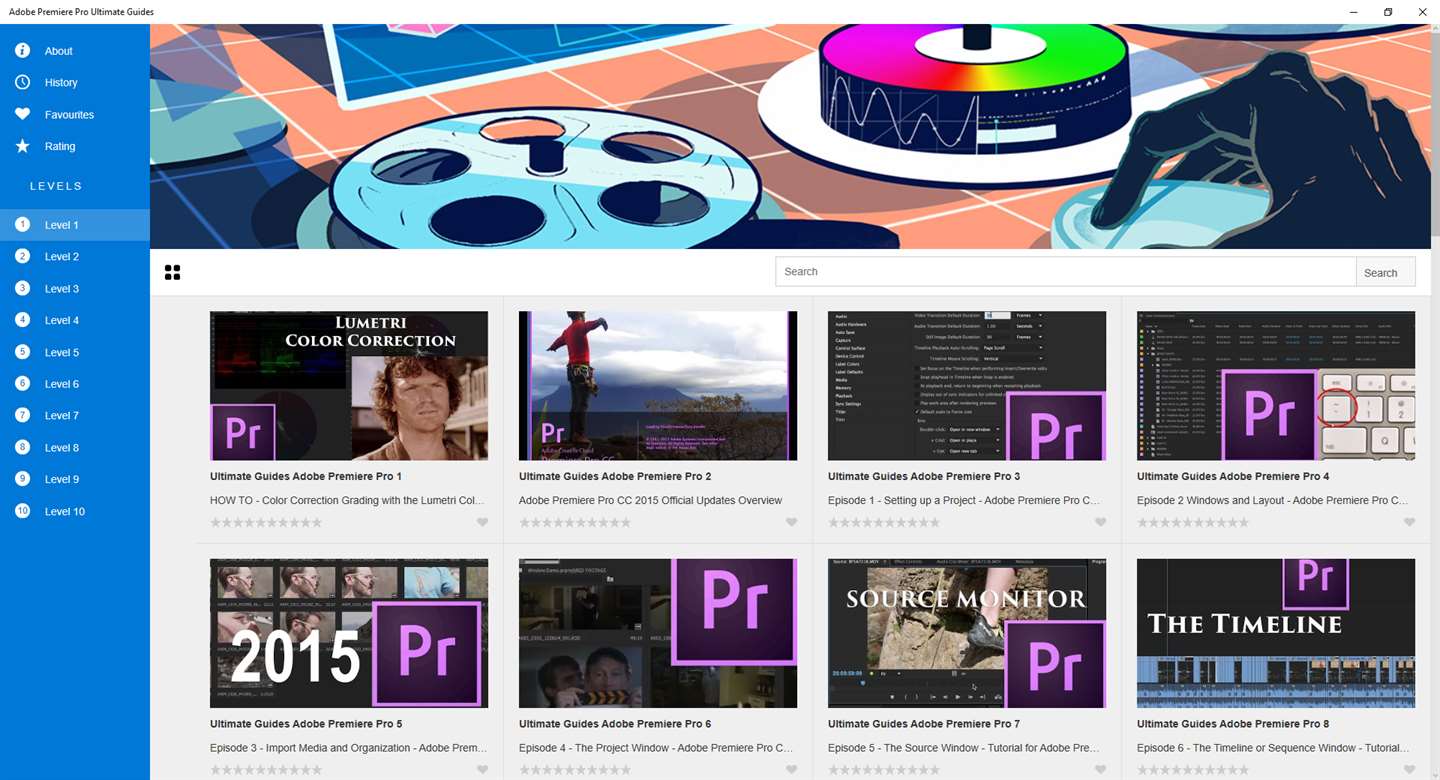Switch to Level 10 label

pyautogui.click(x=65, y=511)
